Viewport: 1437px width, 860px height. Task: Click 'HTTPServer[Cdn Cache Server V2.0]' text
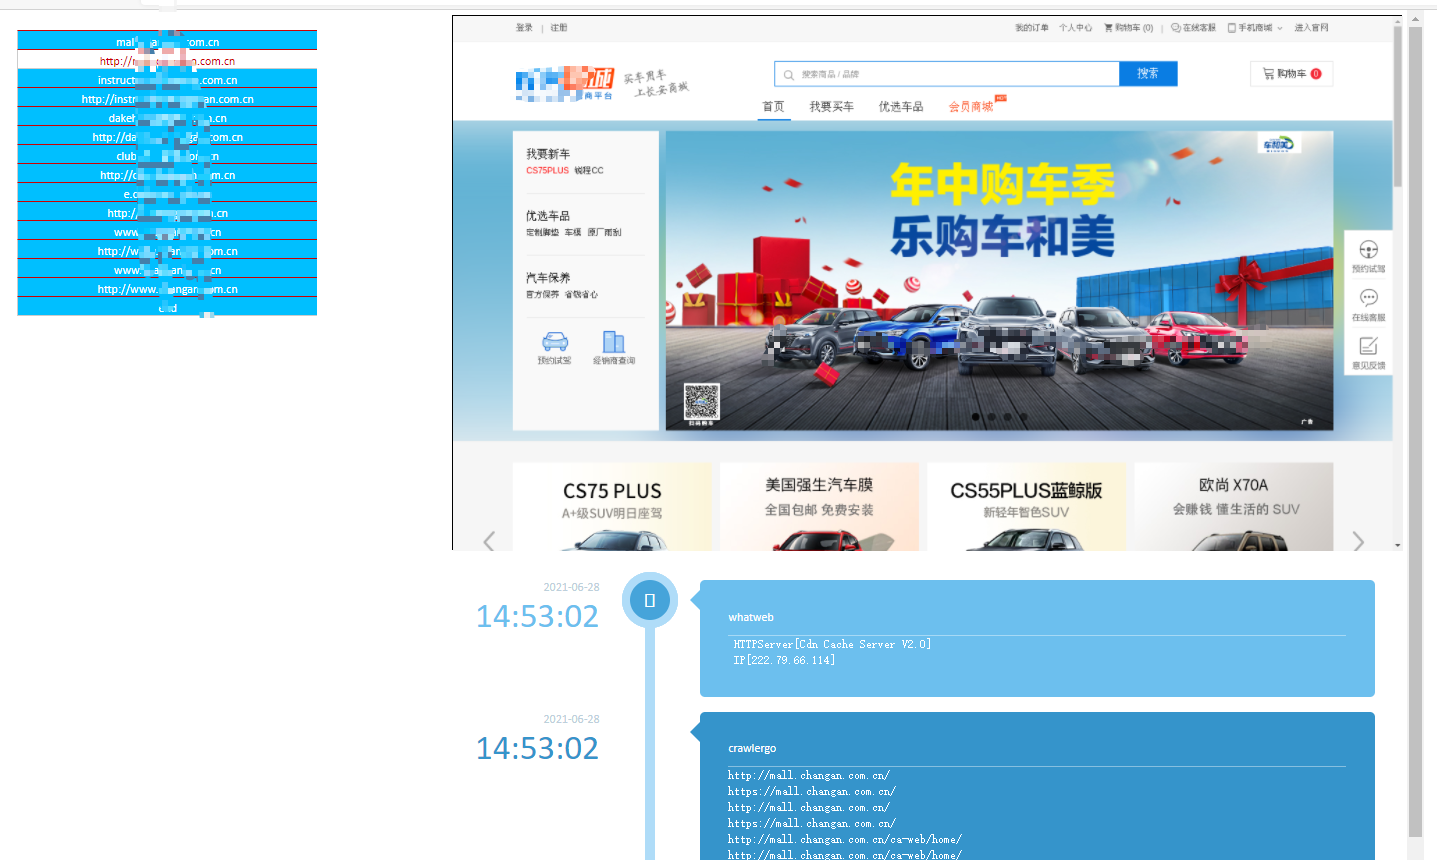click(832, 644)
